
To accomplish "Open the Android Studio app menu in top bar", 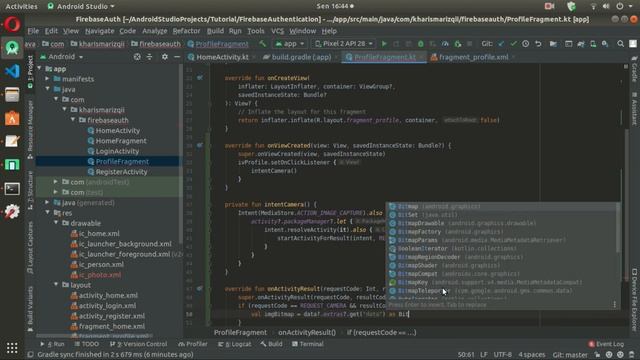I will pos(81,6).
